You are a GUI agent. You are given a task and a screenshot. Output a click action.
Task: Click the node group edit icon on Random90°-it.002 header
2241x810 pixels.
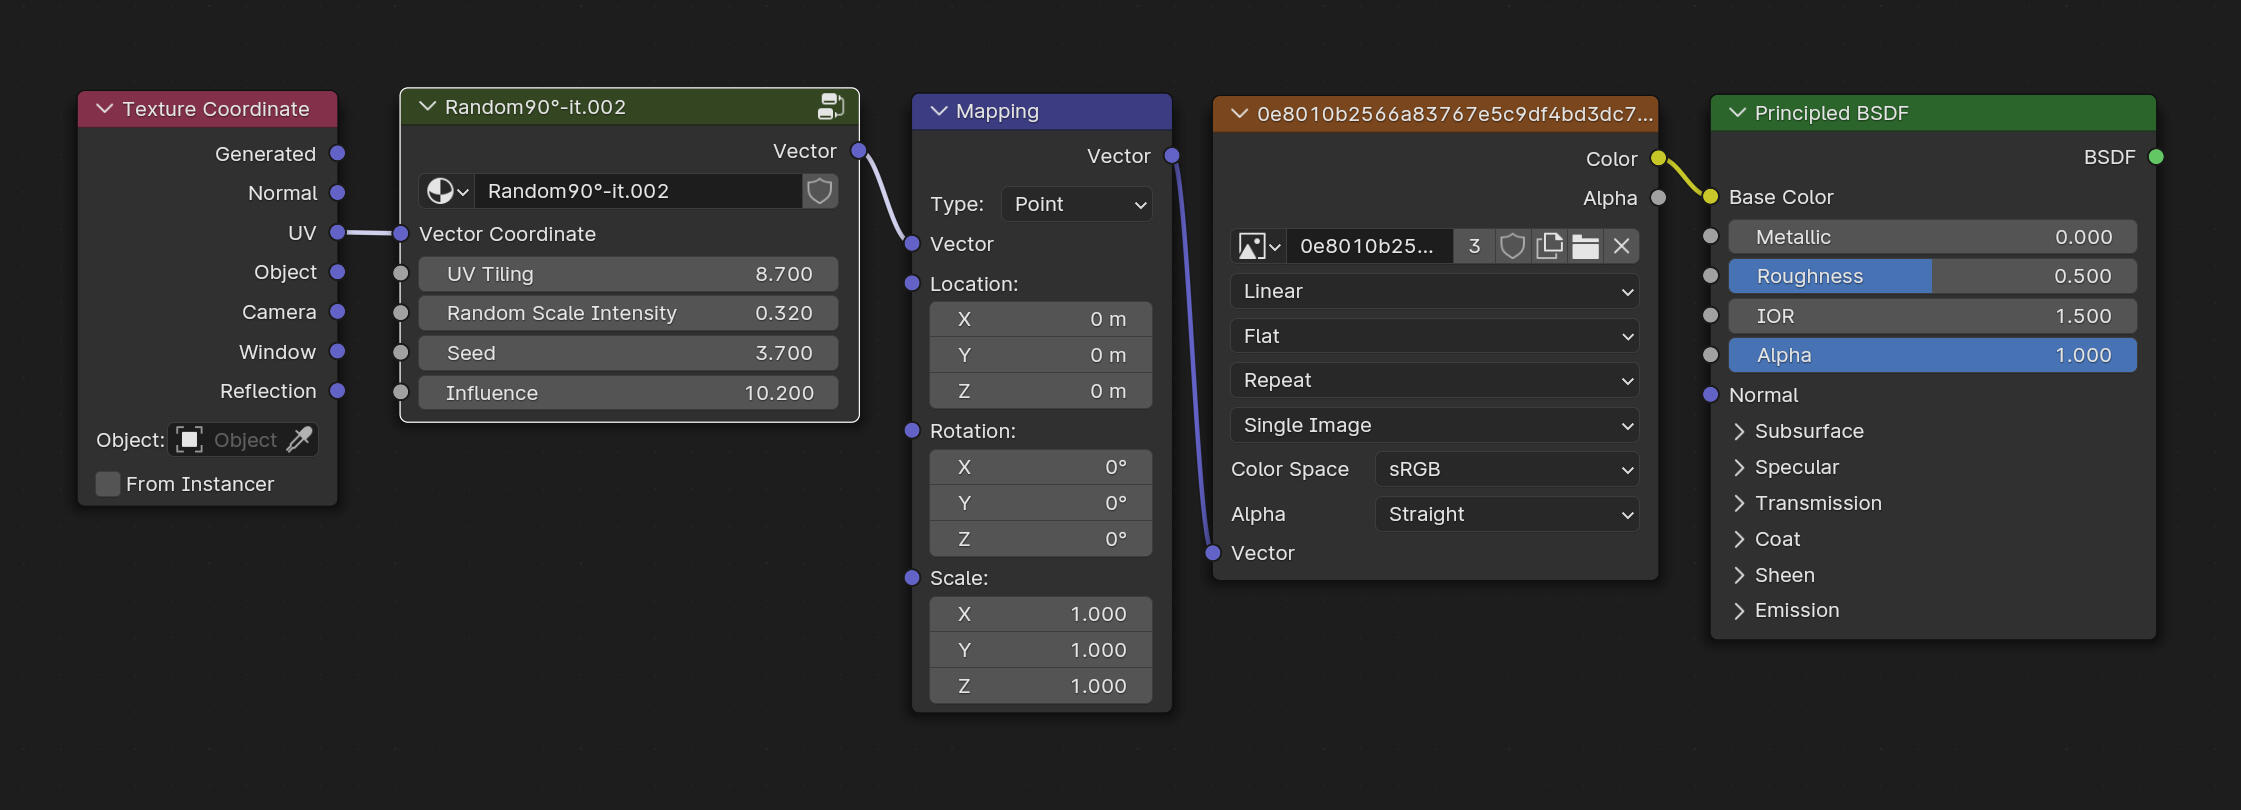(x=830, y=106)
